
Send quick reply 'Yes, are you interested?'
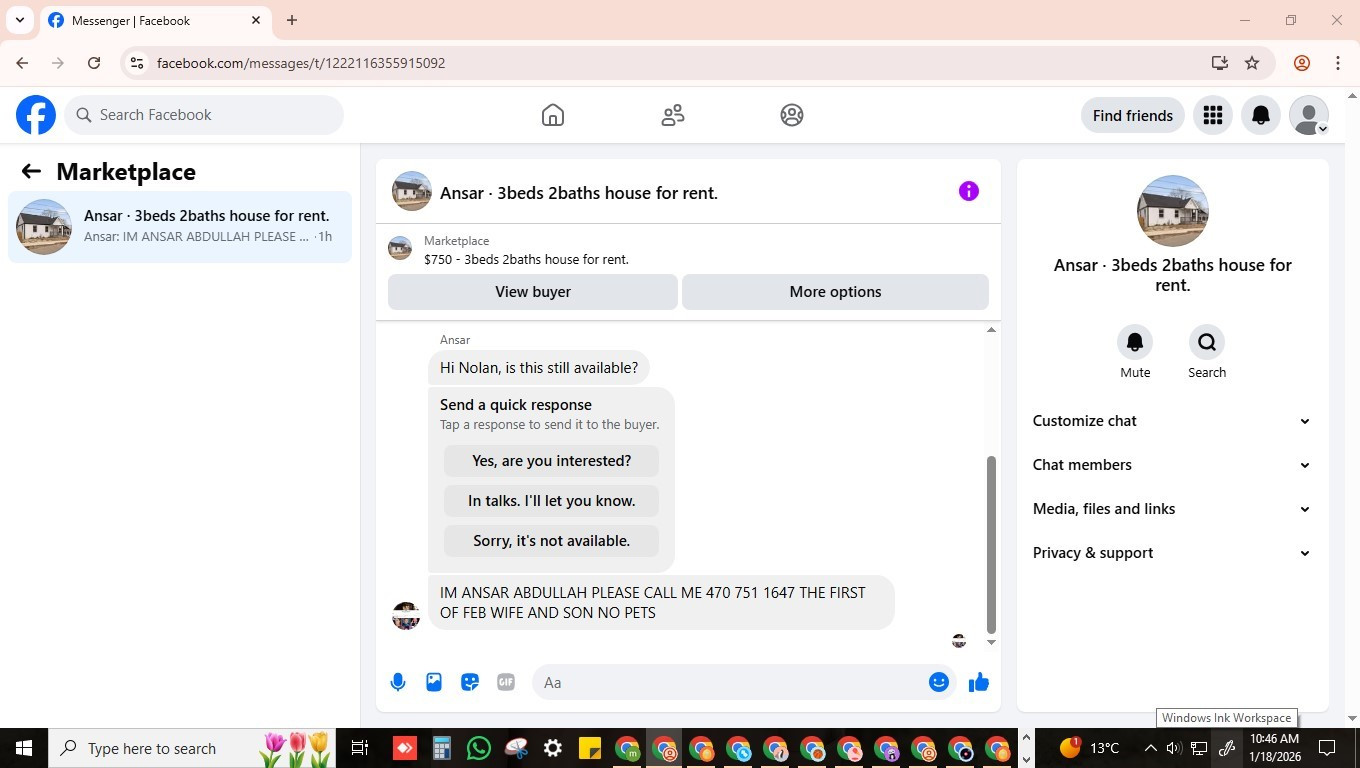[551, 461]
